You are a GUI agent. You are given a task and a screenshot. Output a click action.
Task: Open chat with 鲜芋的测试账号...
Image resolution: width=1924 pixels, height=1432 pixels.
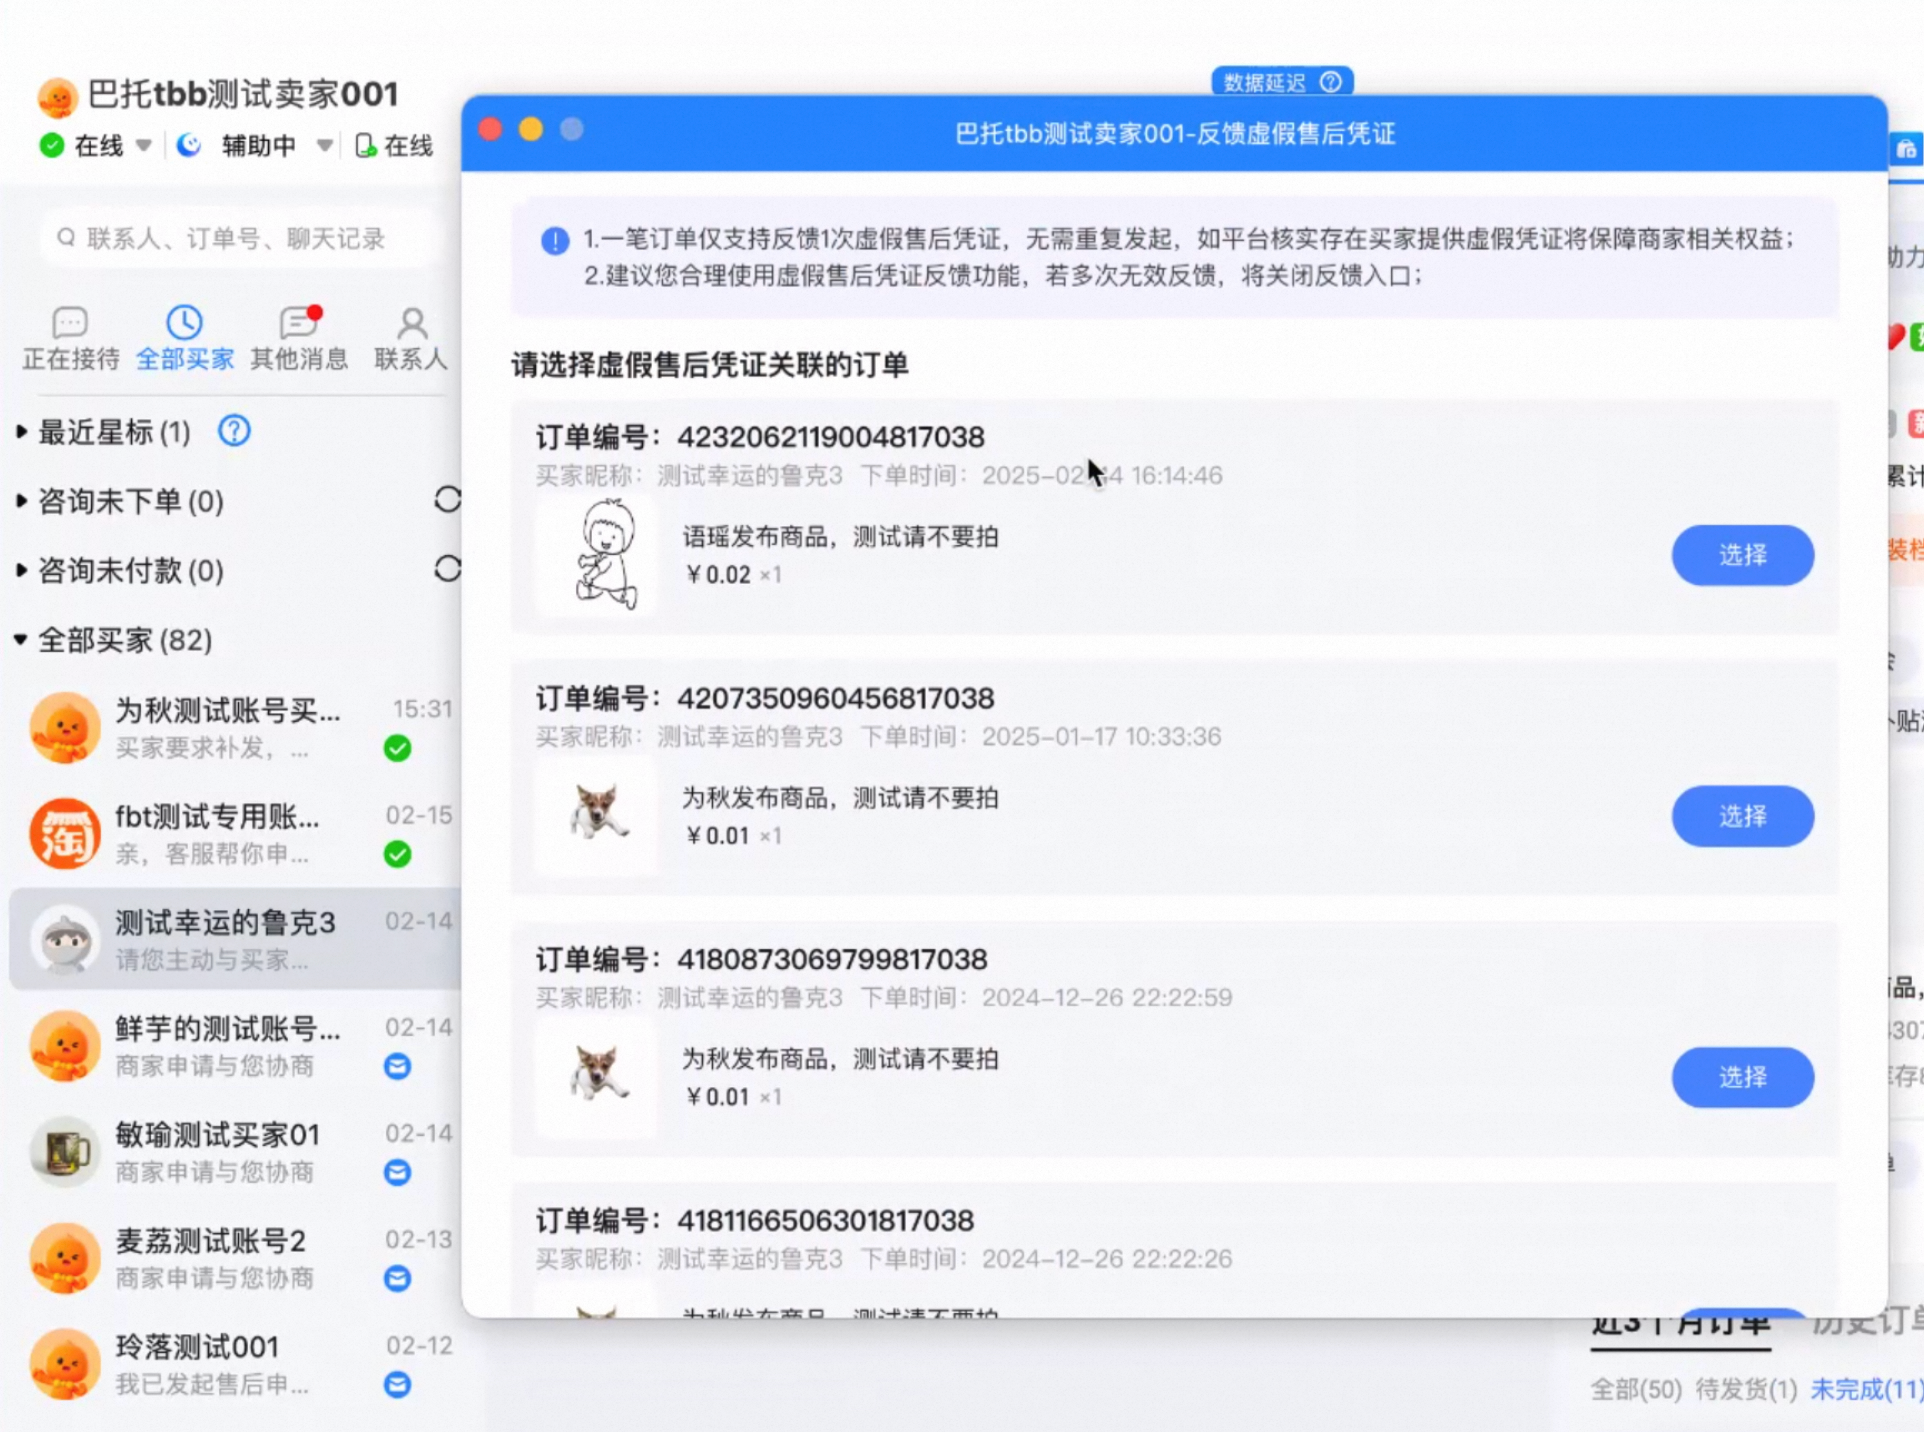point(236,1045)
